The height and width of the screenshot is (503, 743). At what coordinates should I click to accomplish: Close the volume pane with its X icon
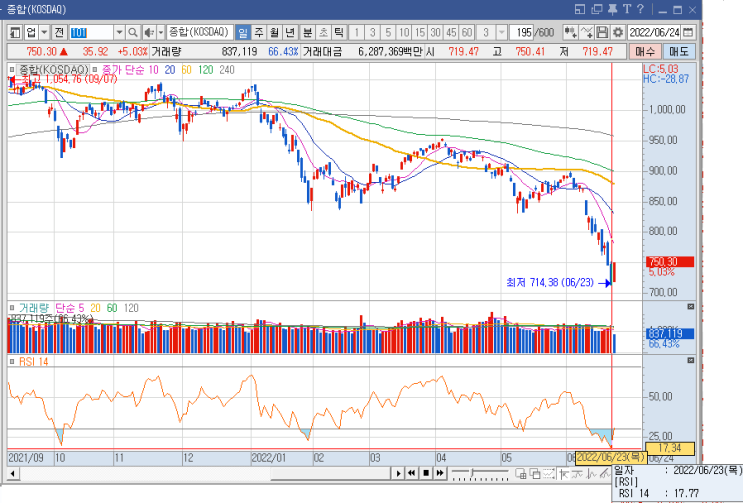coord(690,307)
